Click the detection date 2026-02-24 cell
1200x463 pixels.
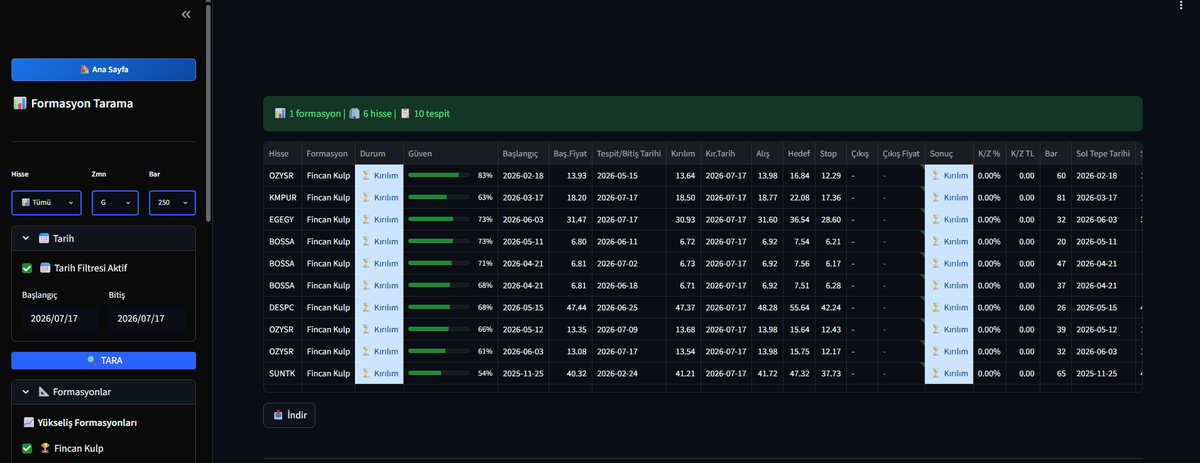[x=629, y=374]
